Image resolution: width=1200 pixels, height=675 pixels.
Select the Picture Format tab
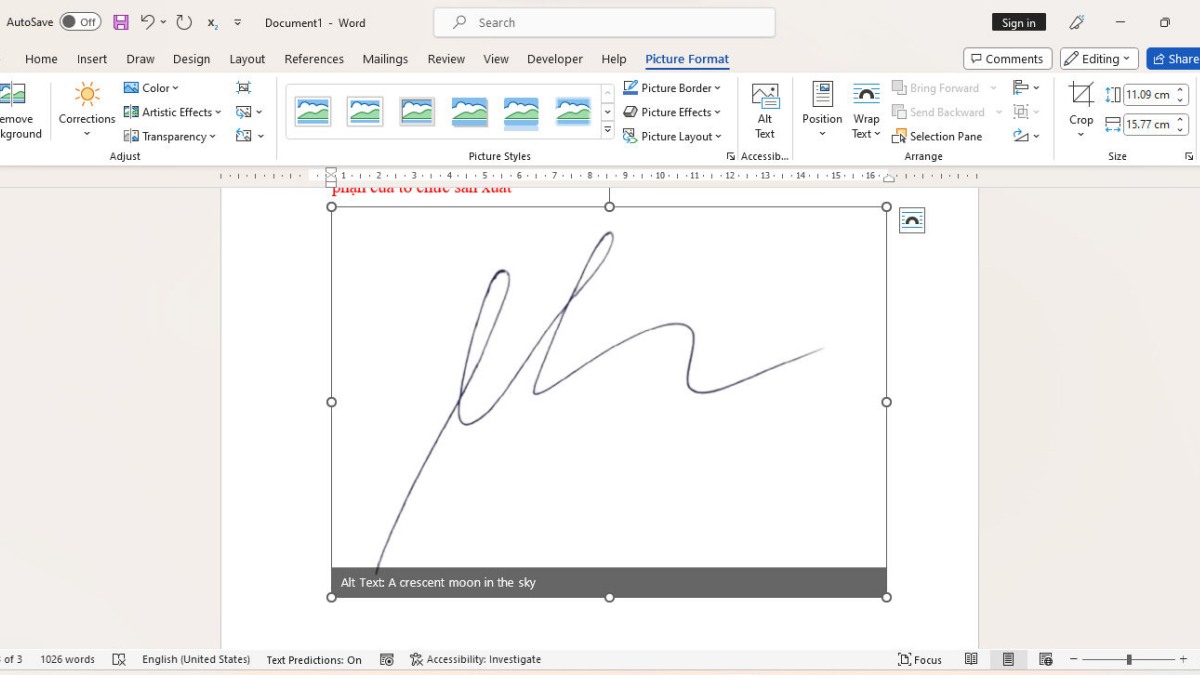pyautogui.click(x=687, y=59)
